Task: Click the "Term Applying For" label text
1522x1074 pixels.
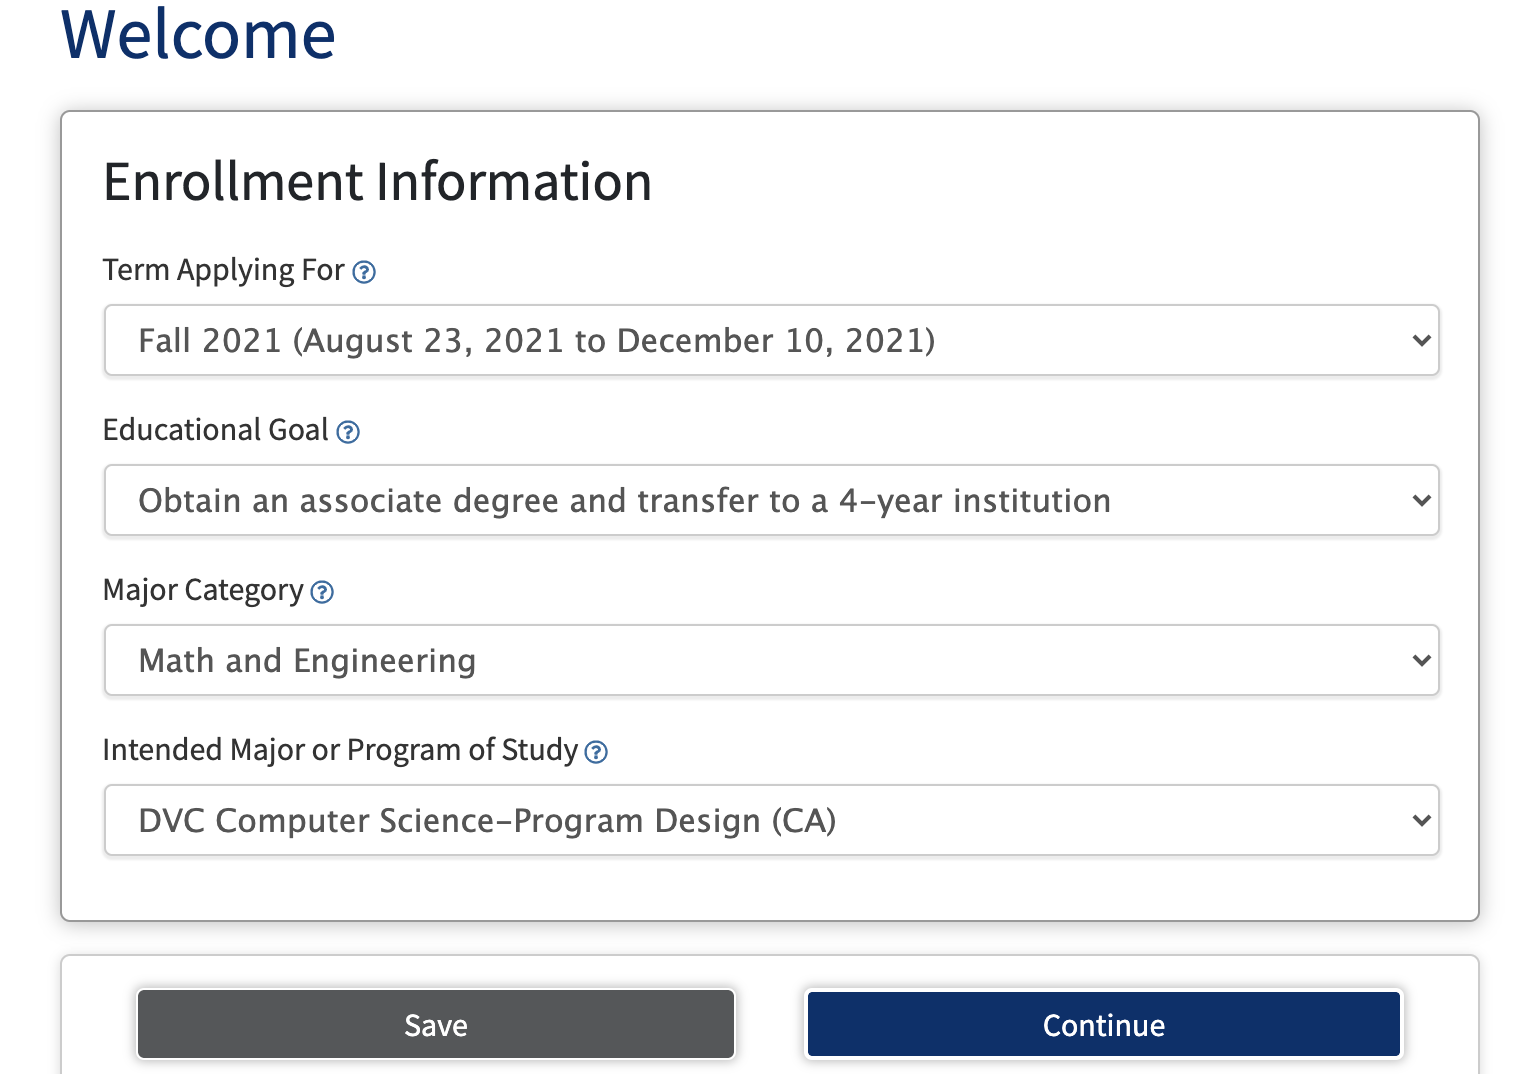Action: point(223,271)
